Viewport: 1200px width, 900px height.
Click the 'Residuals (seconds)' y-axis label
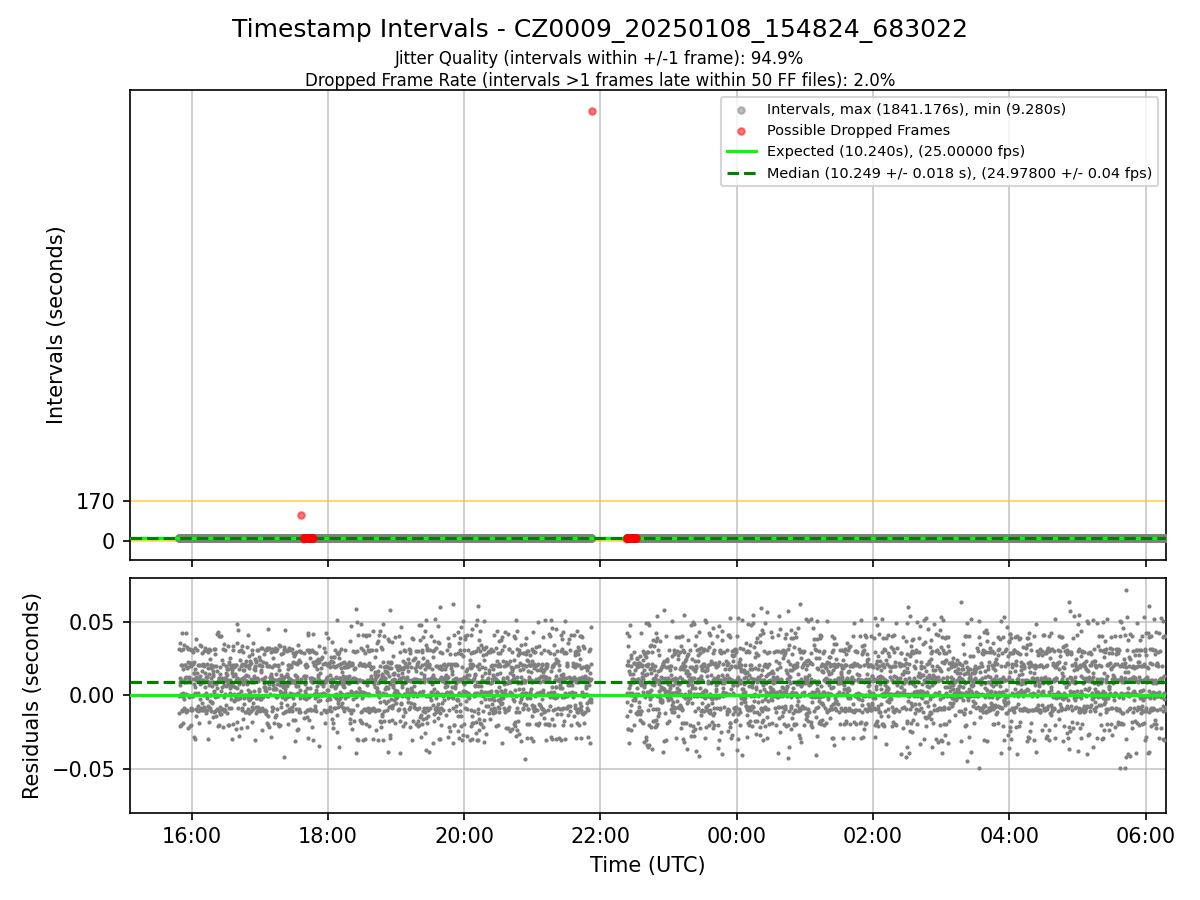point(32,696)
